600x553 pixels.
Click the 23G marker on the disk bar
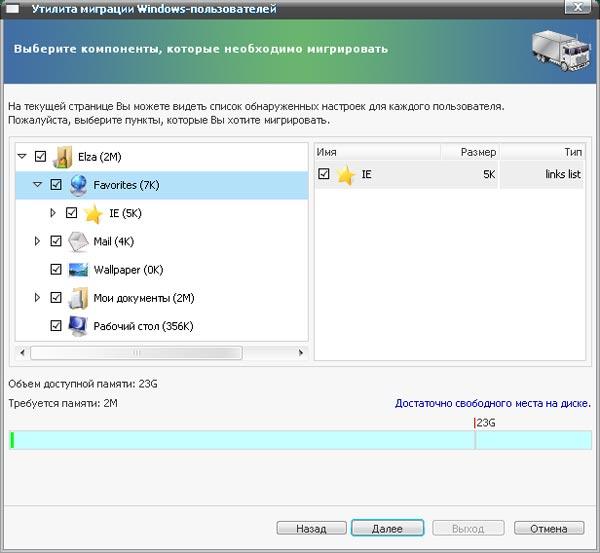(x=485, y=423)
